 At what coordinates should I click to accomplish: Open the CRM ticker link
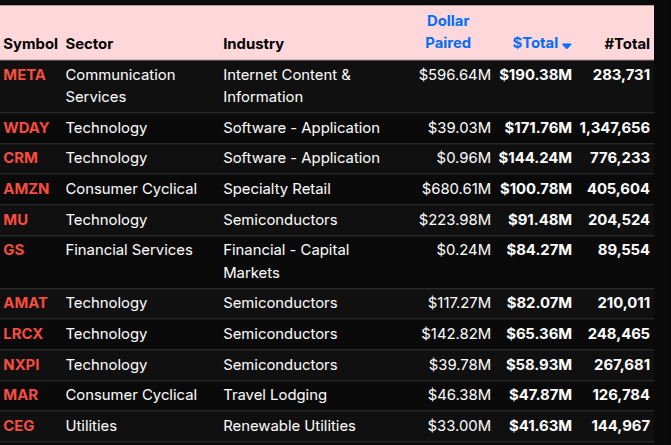click(x=21, y=158)
